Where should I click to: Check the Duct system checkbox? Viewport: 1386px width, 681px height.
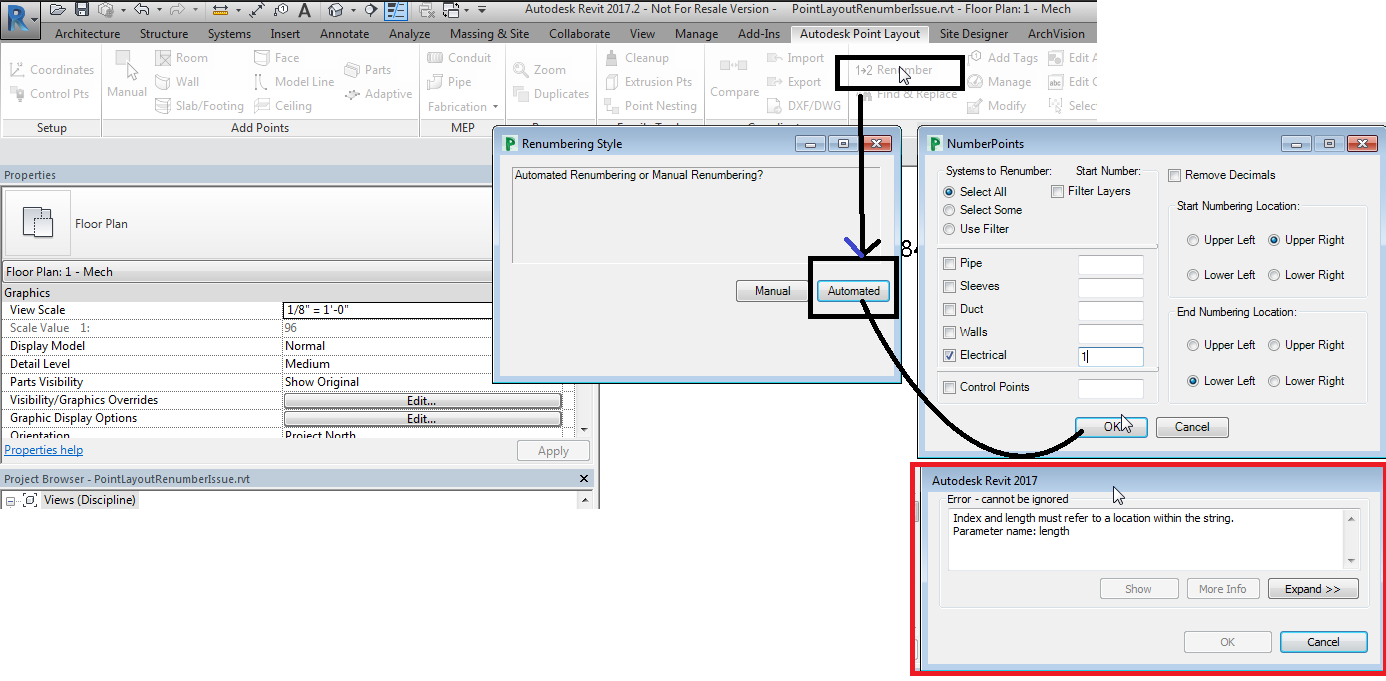950,310
